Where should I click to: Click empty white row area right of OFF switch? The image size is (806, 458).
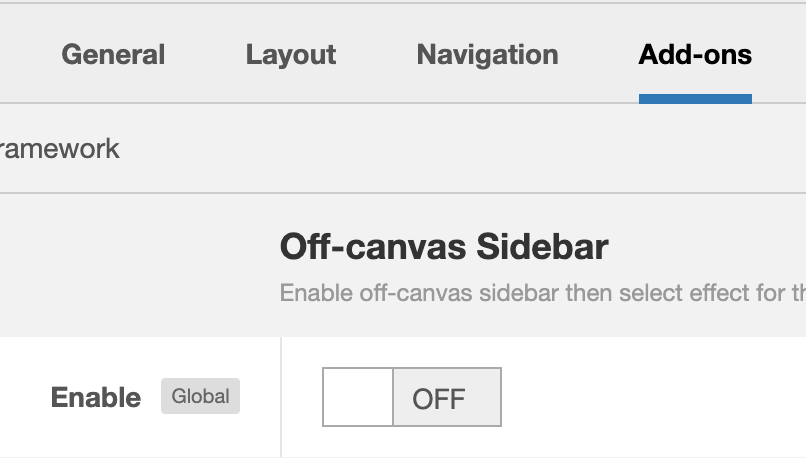[x=650, y=397]
